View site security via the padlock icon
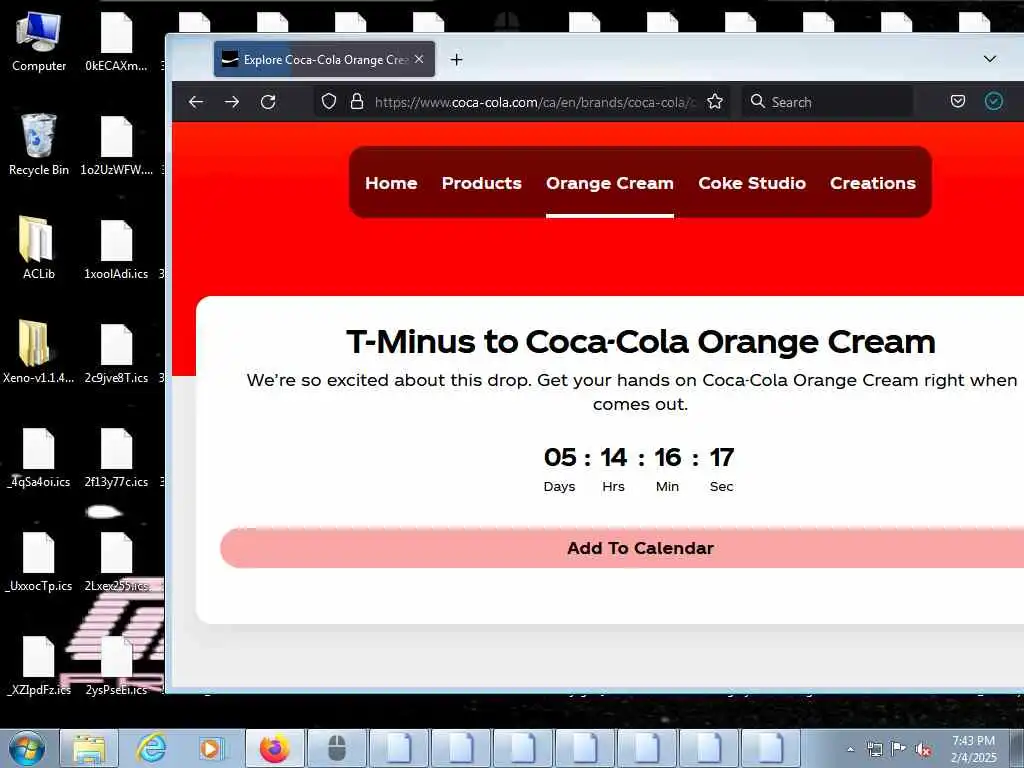This screenshot has width=1024, height=768. 357,102
